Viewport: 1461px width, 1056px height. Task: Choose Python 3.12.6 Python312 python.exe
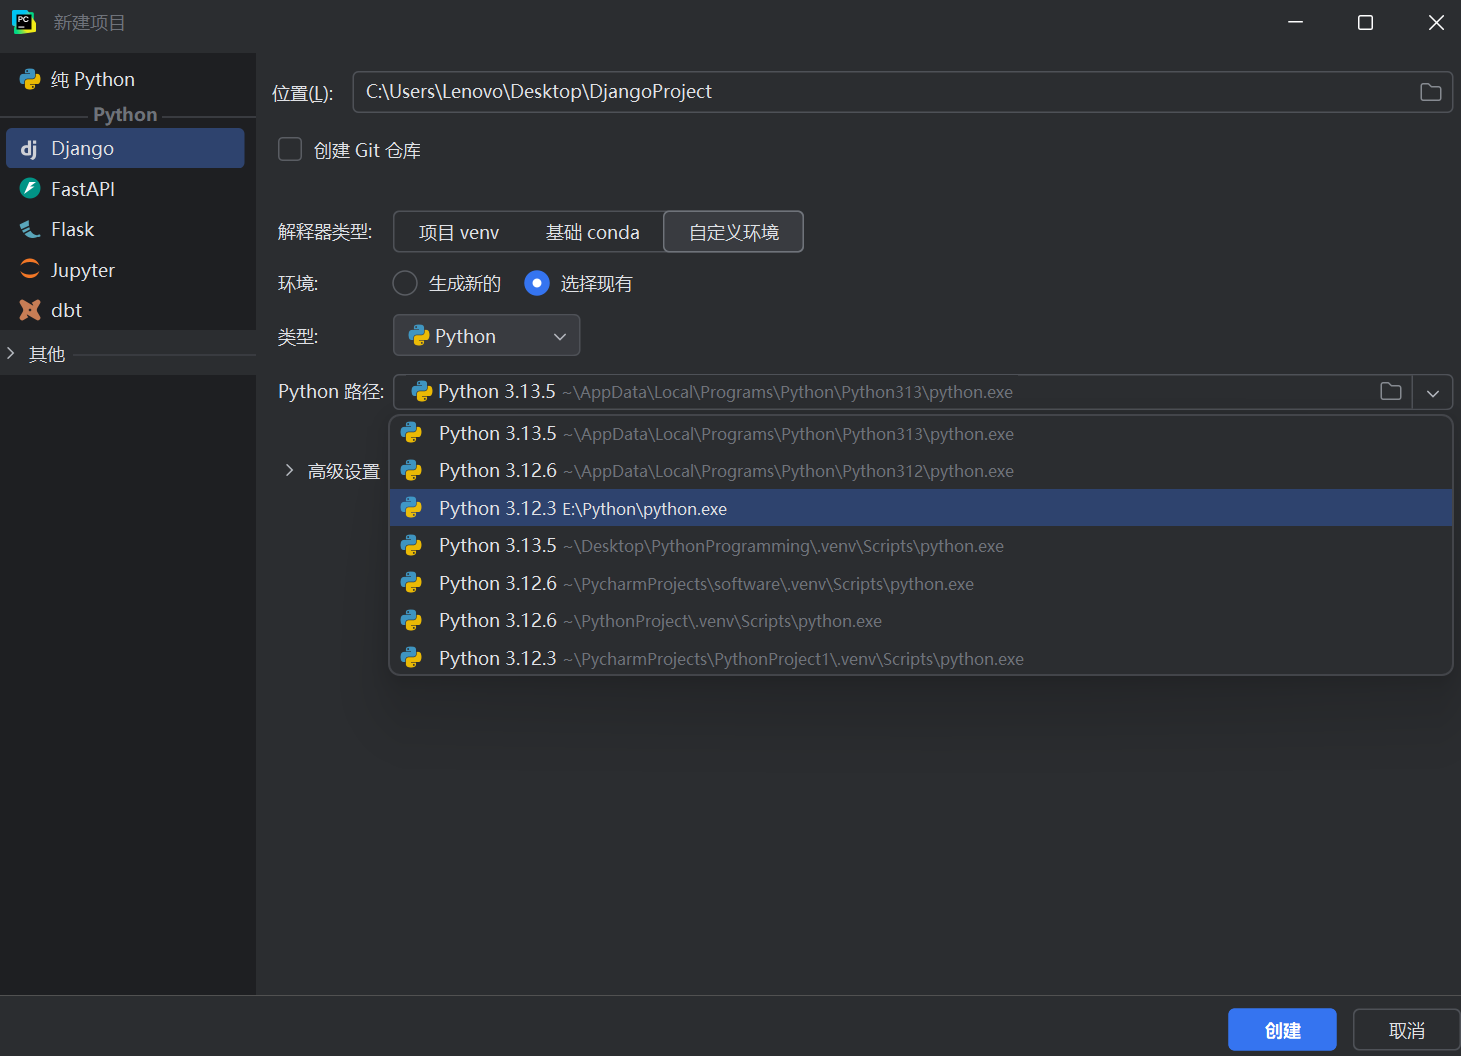point(920,470)
